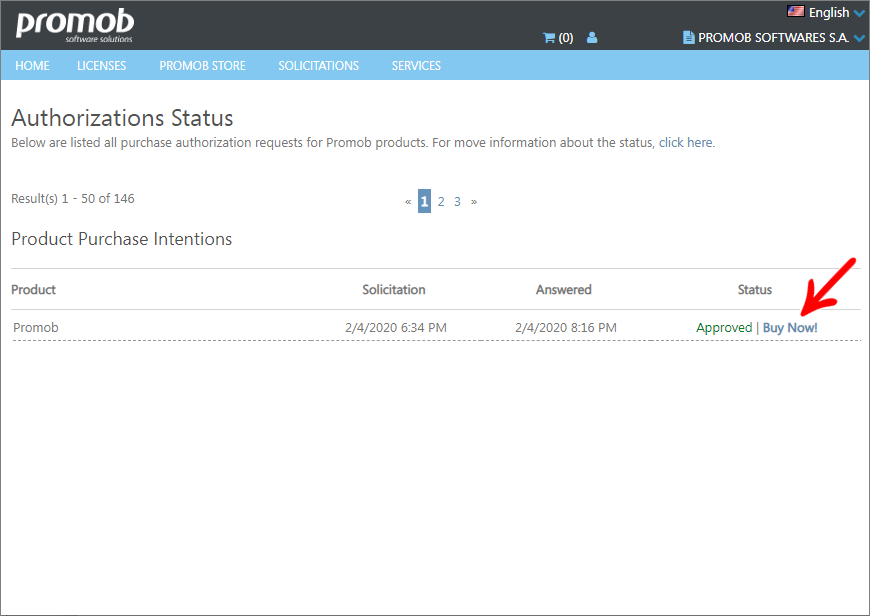Click the US flag language icon

796,11
